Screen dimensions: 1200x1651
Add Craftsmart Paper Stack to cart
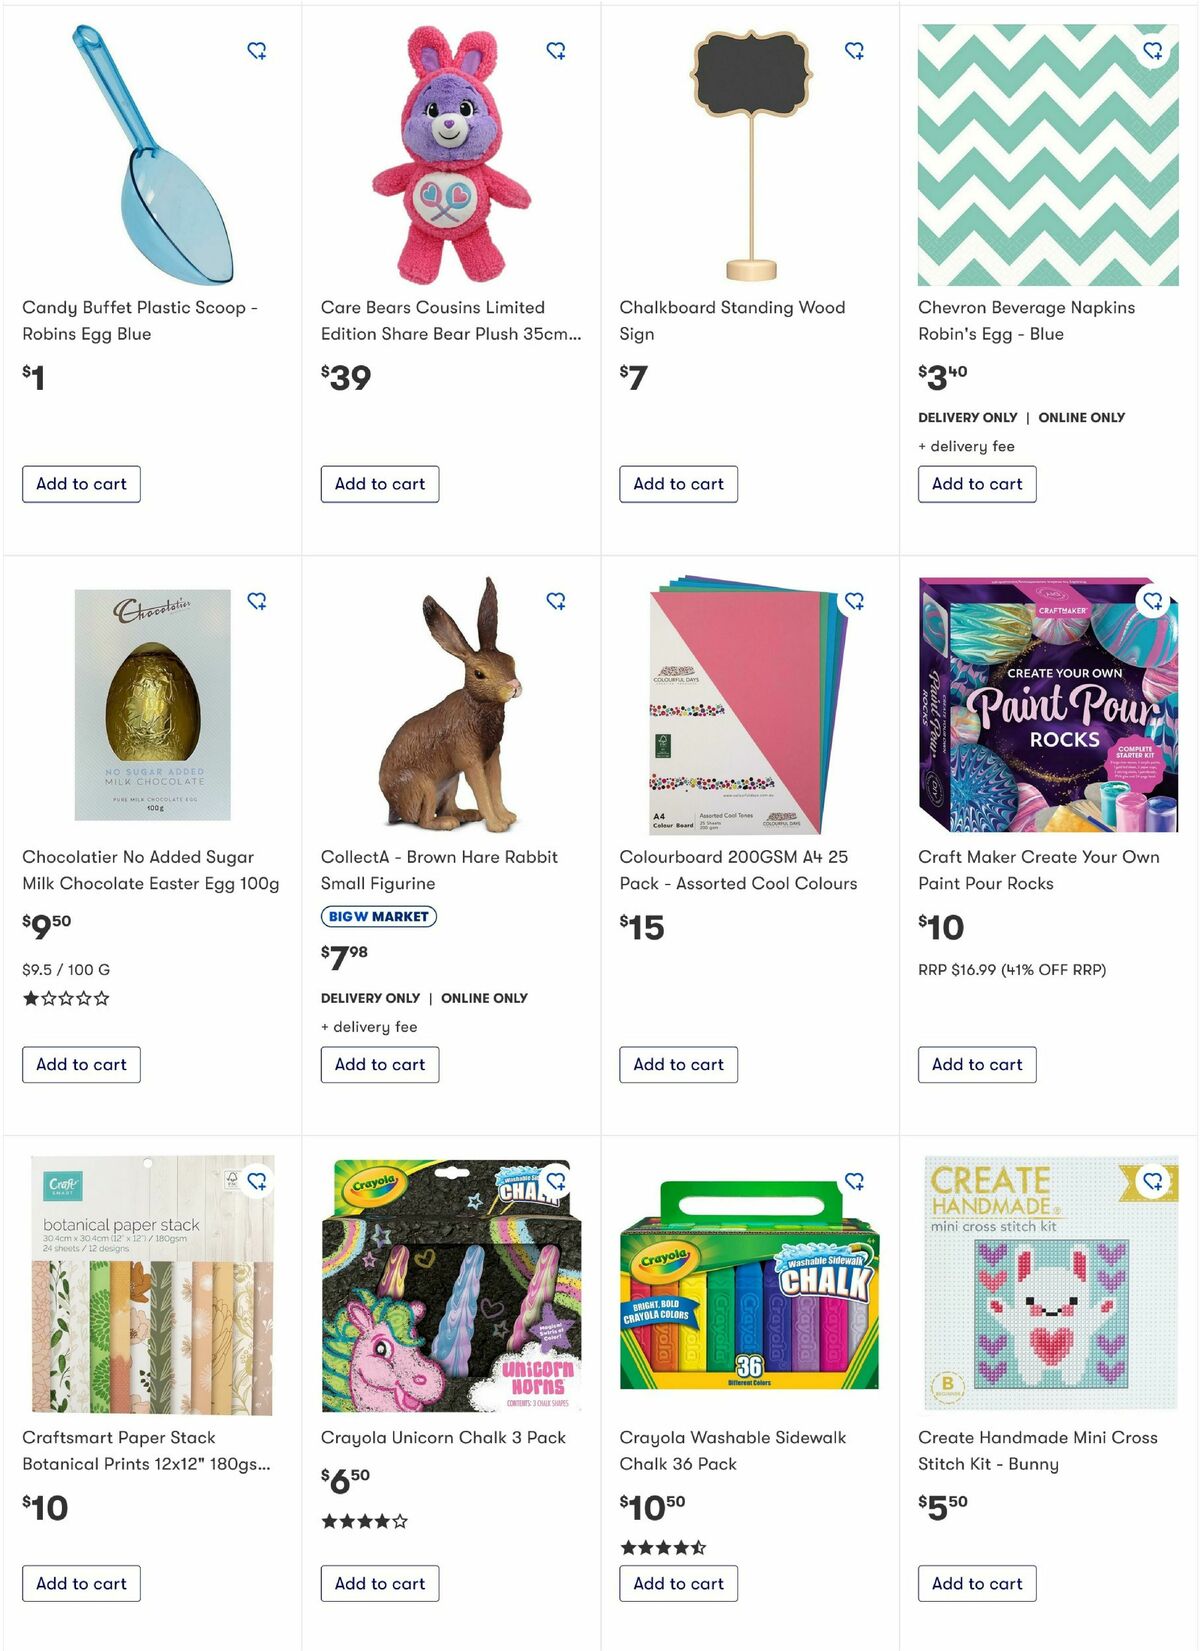coord(81,1583)
